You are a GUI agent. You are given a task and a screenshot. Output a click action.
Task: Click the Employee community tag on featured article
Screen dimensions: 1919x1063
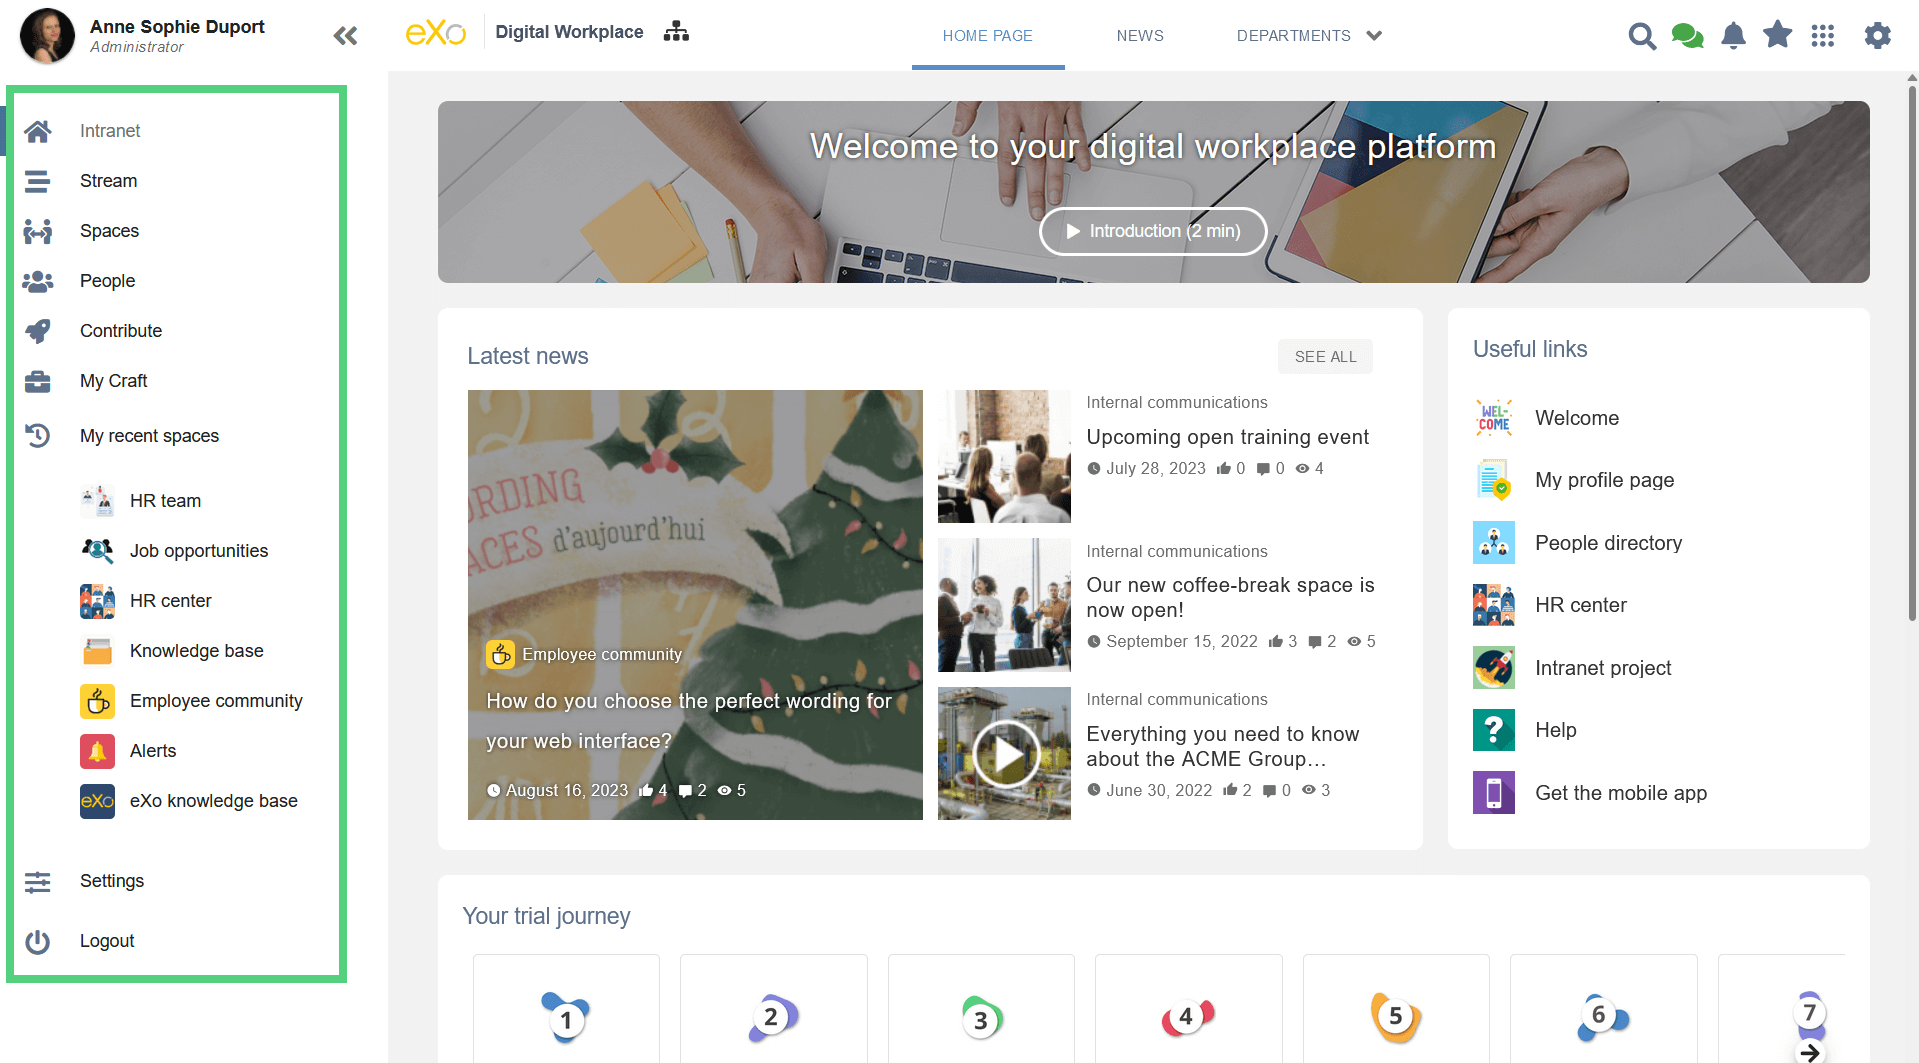click(x=584, y=654)
